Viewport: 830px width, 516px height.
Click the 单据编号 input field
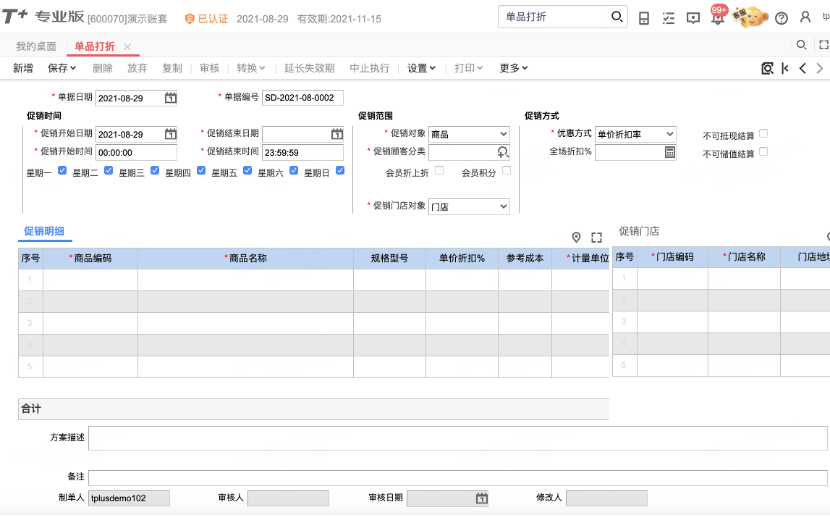[303, 98]
